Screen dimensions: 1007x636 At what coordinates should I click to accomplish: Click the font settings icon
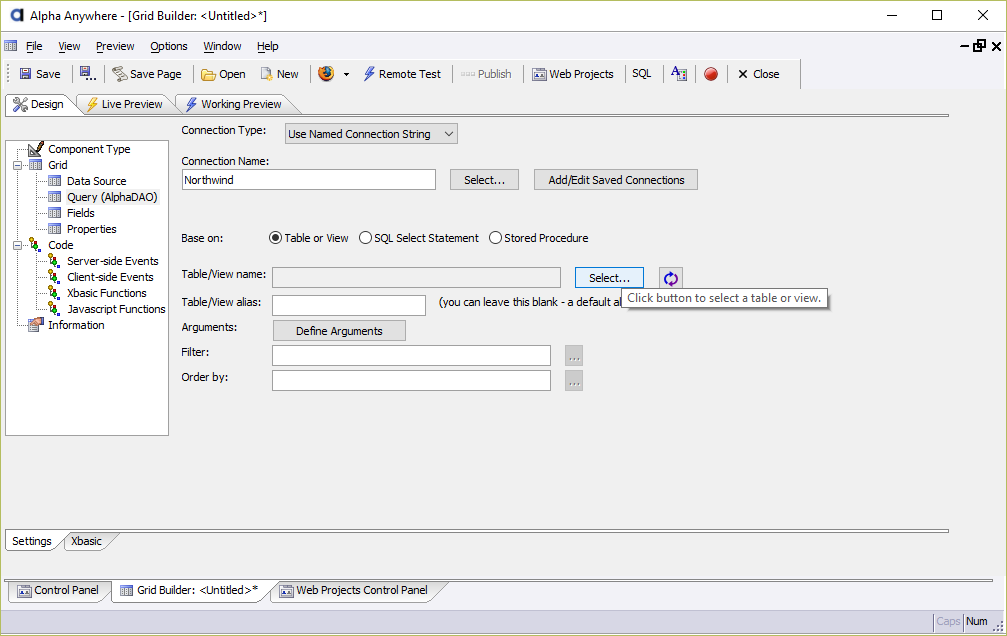pyautogui.click(x=679, y=74)
